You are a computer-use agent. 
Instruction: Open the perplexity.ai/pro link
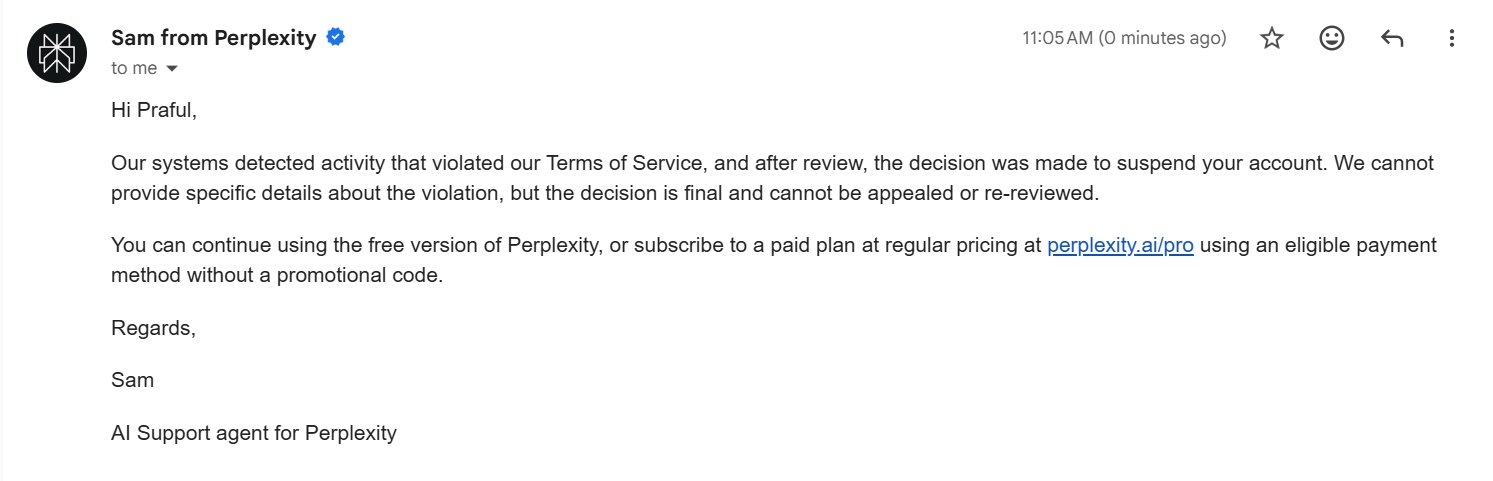(x=1120, y=246)
